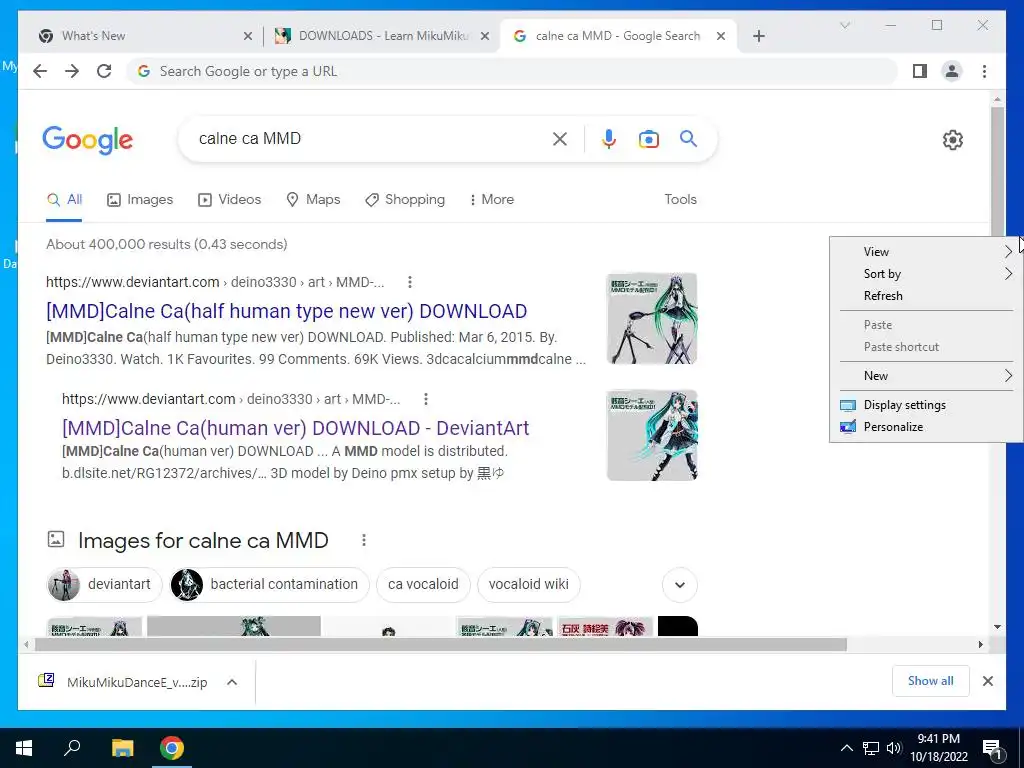Screen dimensions: 1024x768
Task: Open the half human type result thumbnail
Action: (x=652, y=319)
